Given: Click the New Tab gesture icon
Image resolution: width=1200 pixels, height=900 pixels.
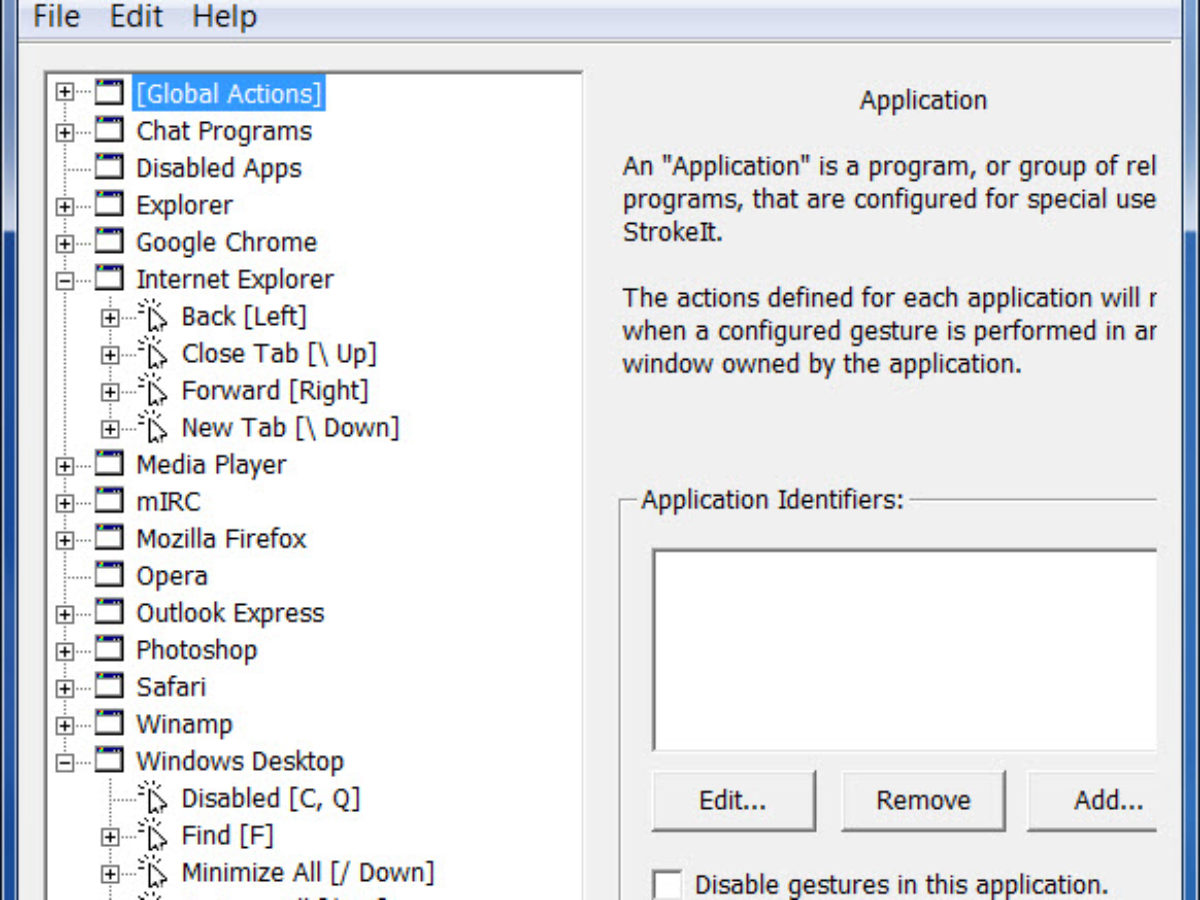Looking at the screenshot, I should coord(153,427).
